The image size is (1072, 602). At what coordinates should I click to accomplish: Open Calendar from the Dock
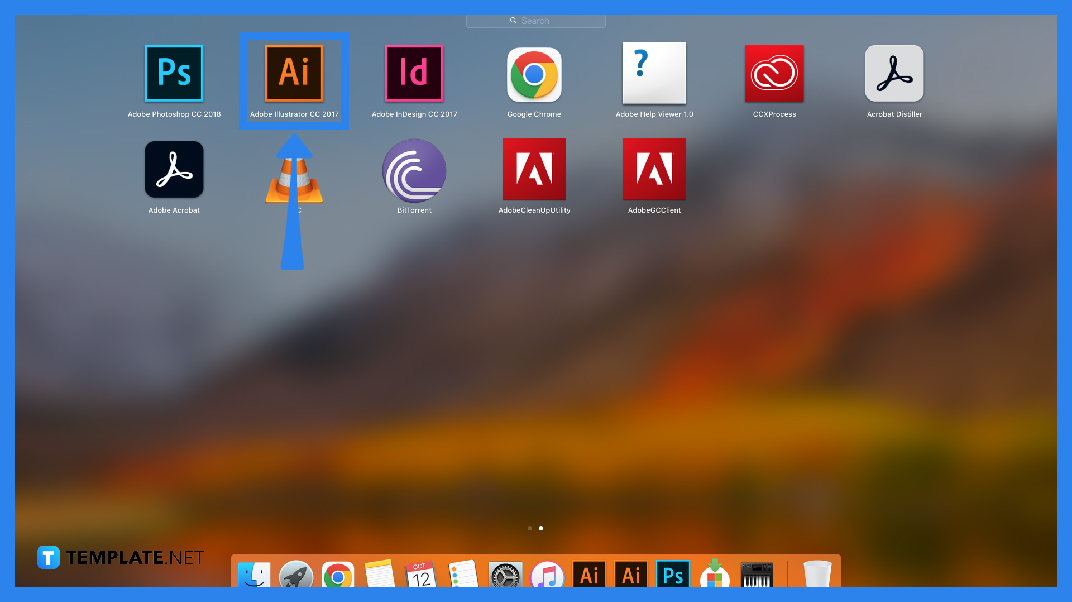(420, 575)
